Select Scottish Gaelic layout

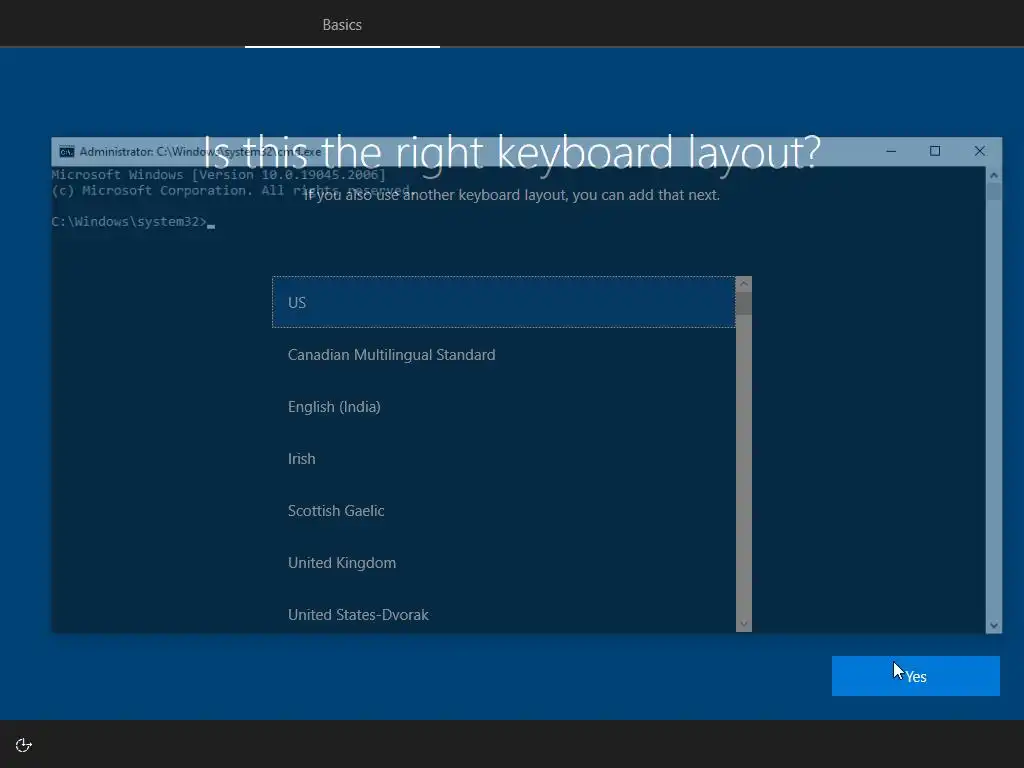coord(504,511)
